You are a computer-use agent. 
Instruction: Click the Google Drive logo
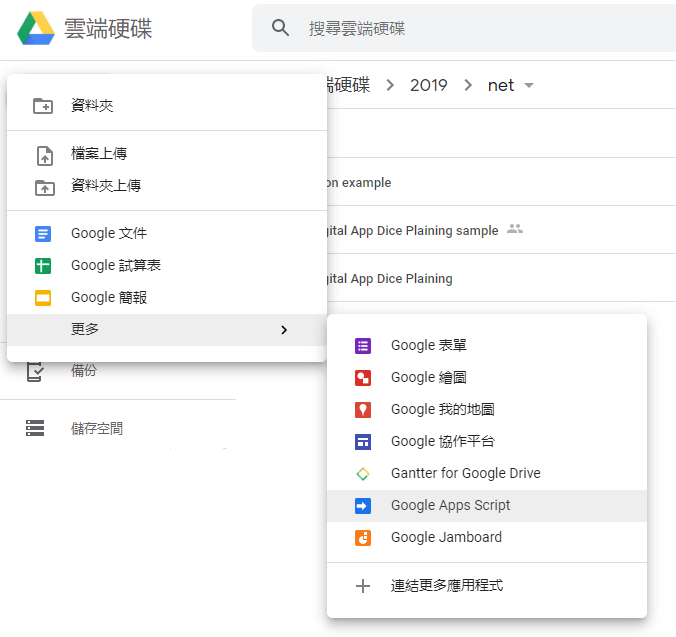pos(36,28)
